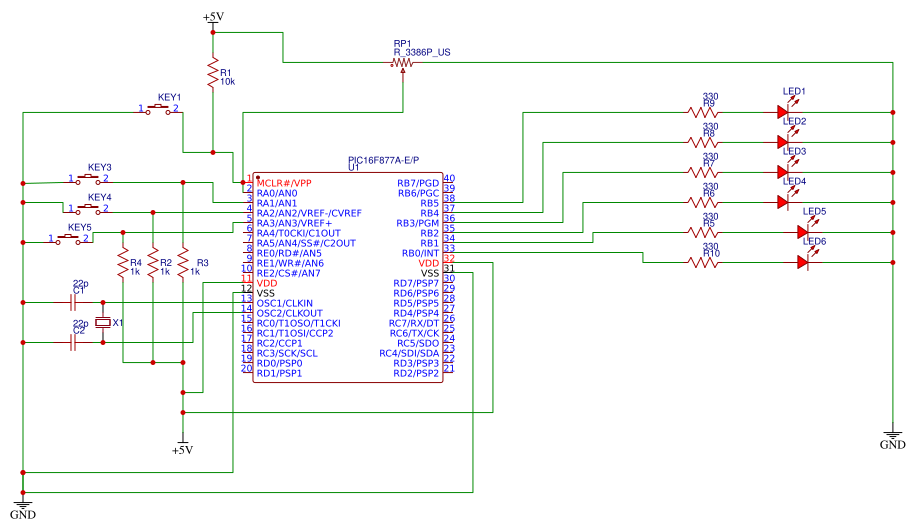Select resistor R10 330 symbol

click(703, 263)
